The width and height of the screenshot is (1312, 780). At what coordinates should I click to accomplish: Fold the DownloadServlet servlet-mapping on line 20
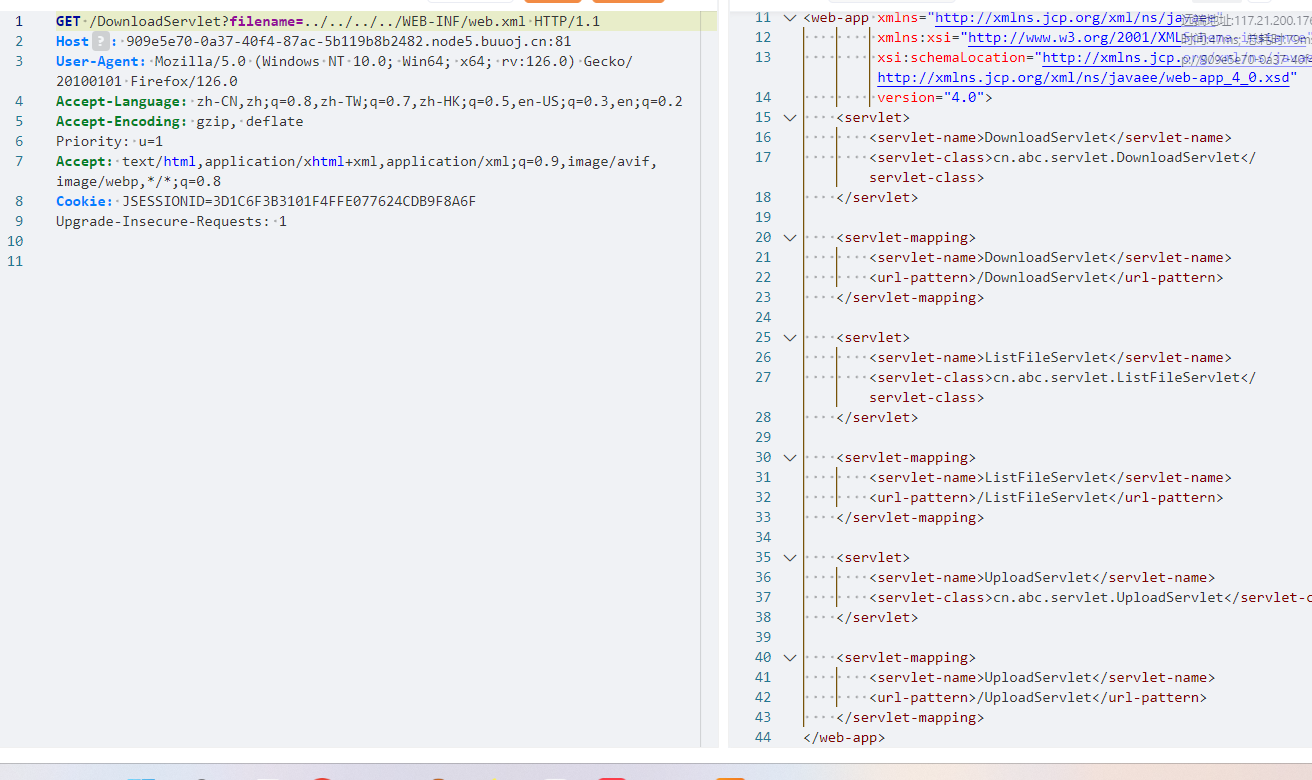tap(790, 237)
